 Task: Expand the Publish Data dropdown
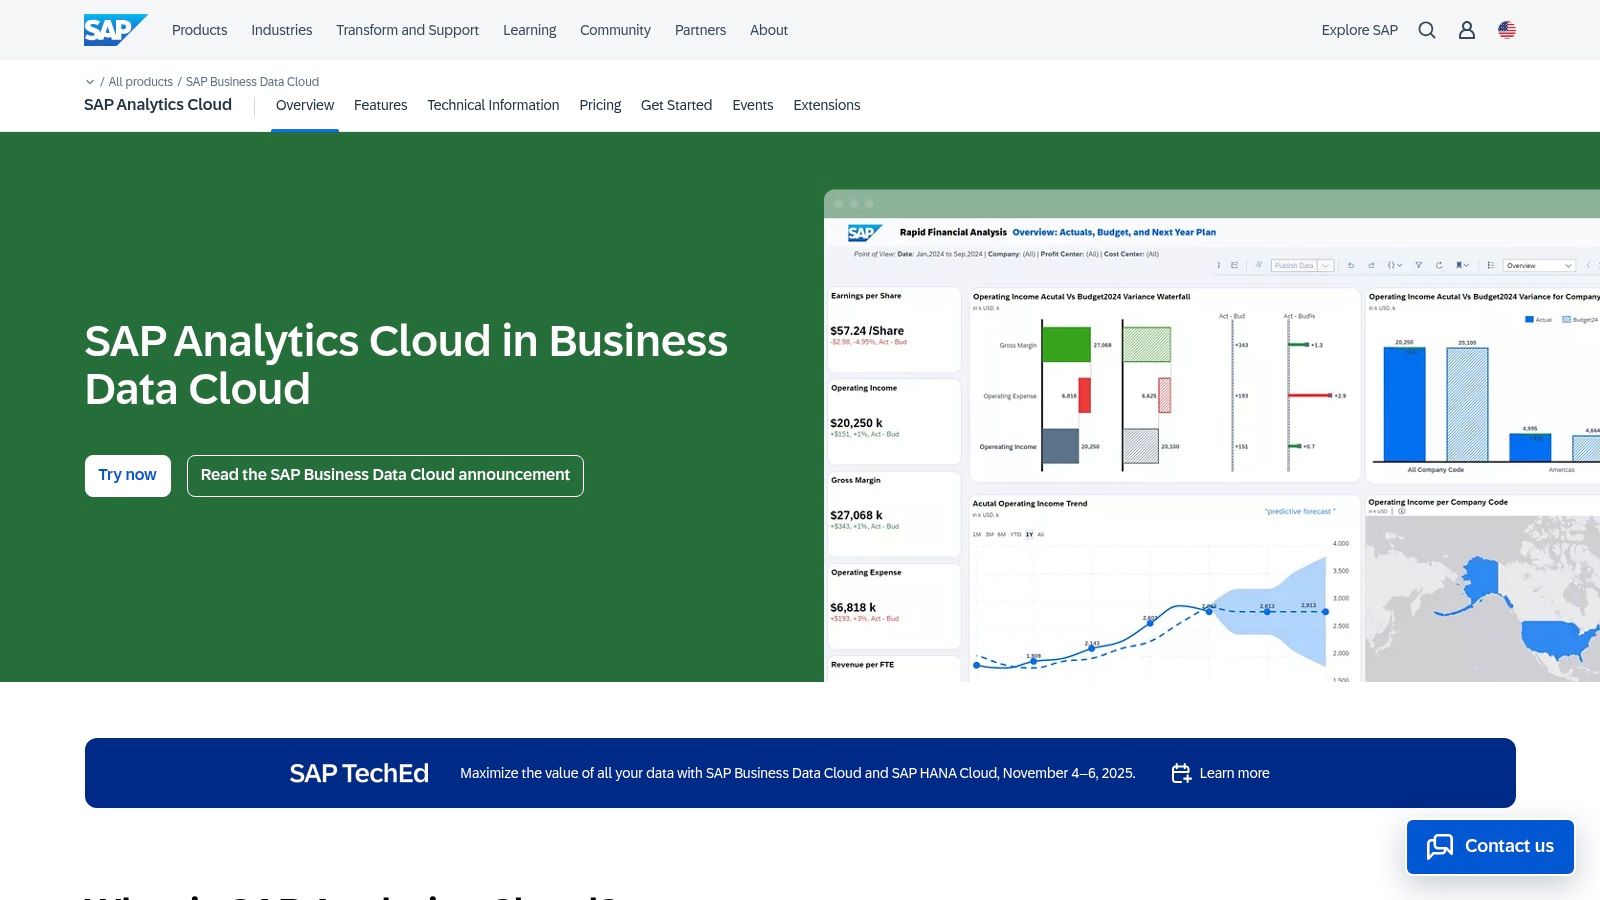coord(1325,265)
